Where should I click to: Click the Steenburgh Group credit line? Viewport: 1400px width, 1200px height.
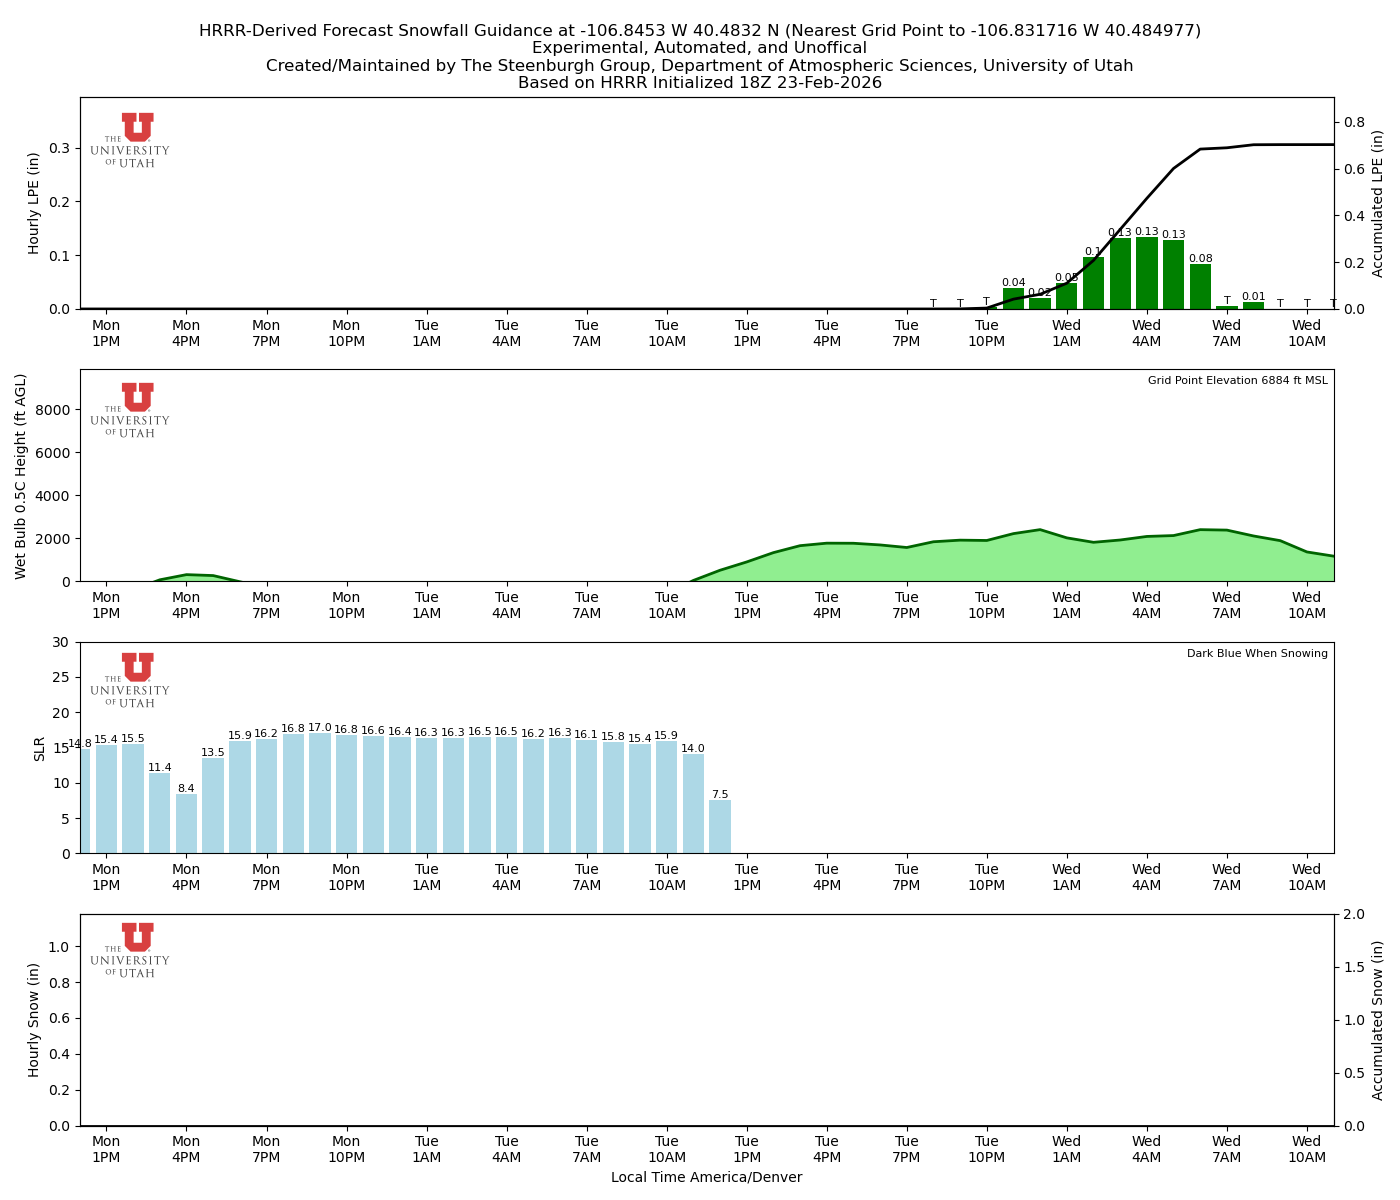699,66
